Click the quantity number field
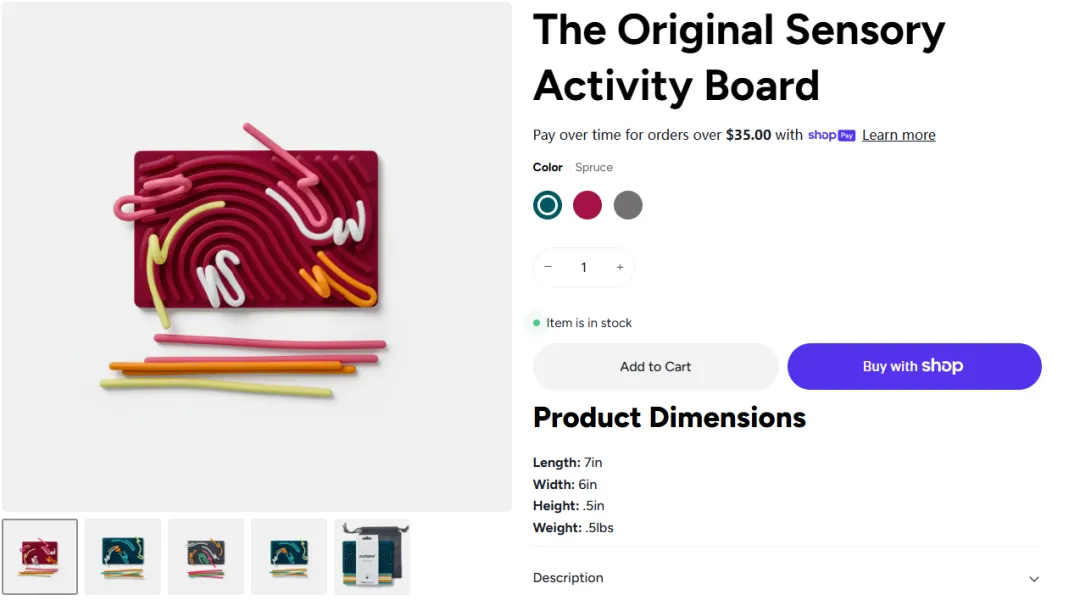 pyautogui.click(x=584, y=267)
